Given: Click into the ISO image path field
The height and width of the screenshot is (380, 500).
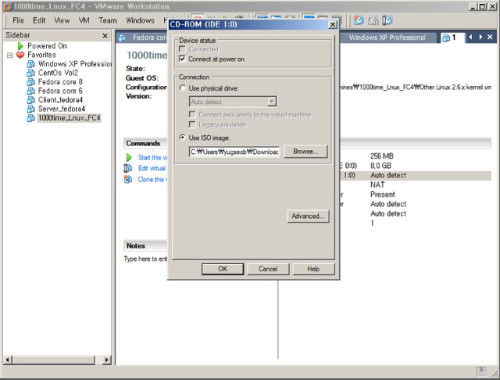Looking at the screenshot, I should tap(234, 152).
